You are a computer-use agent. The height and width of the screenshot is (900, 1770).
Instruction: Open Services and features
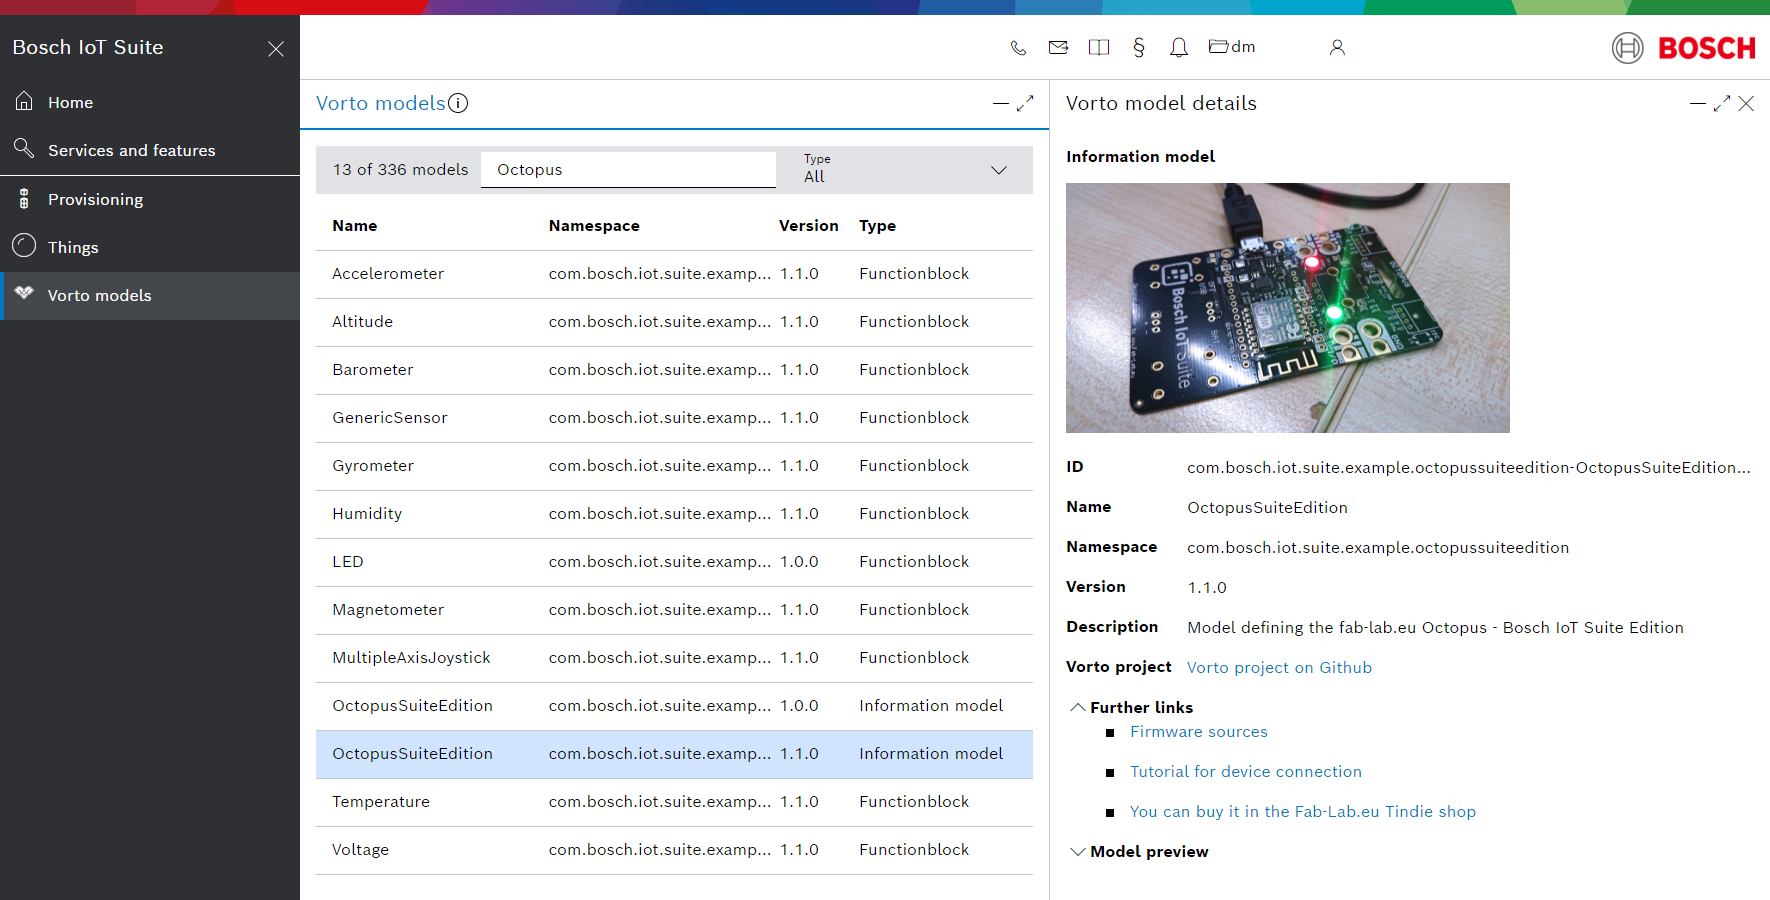click(x=150, y=150)
